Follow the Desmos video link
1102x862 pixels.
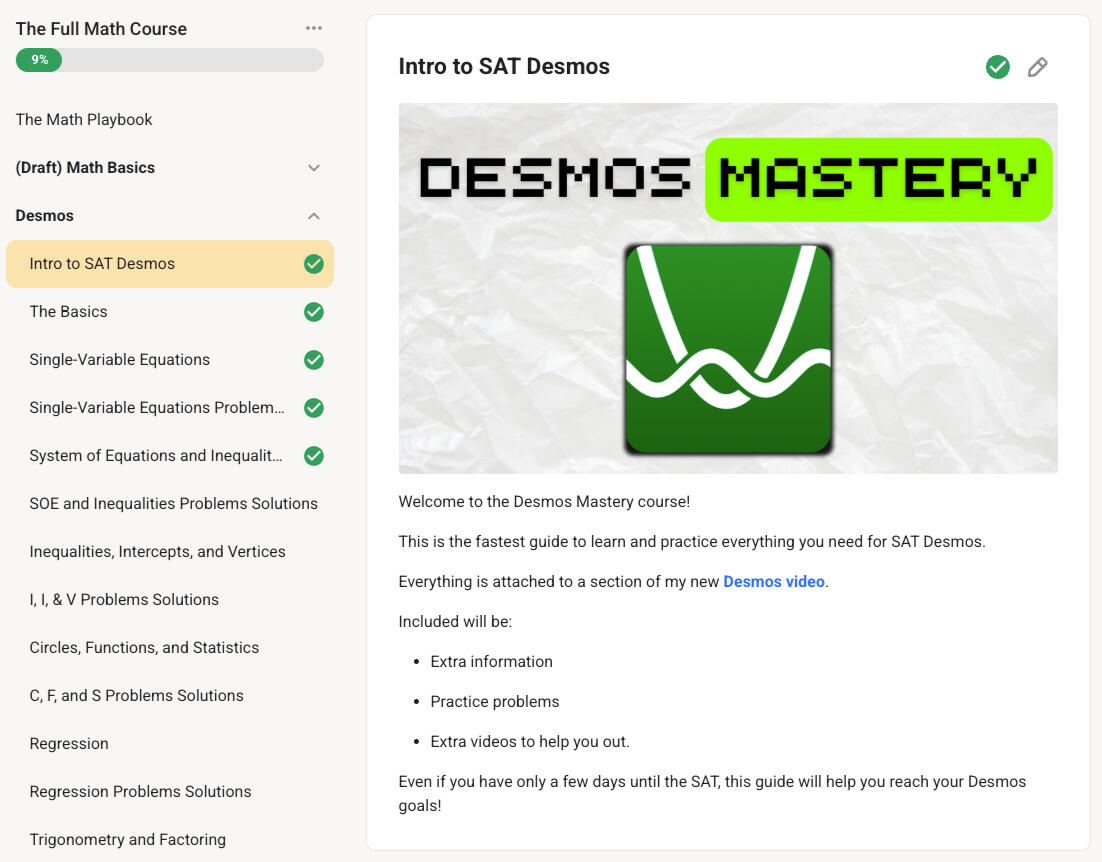pos(774,582)
